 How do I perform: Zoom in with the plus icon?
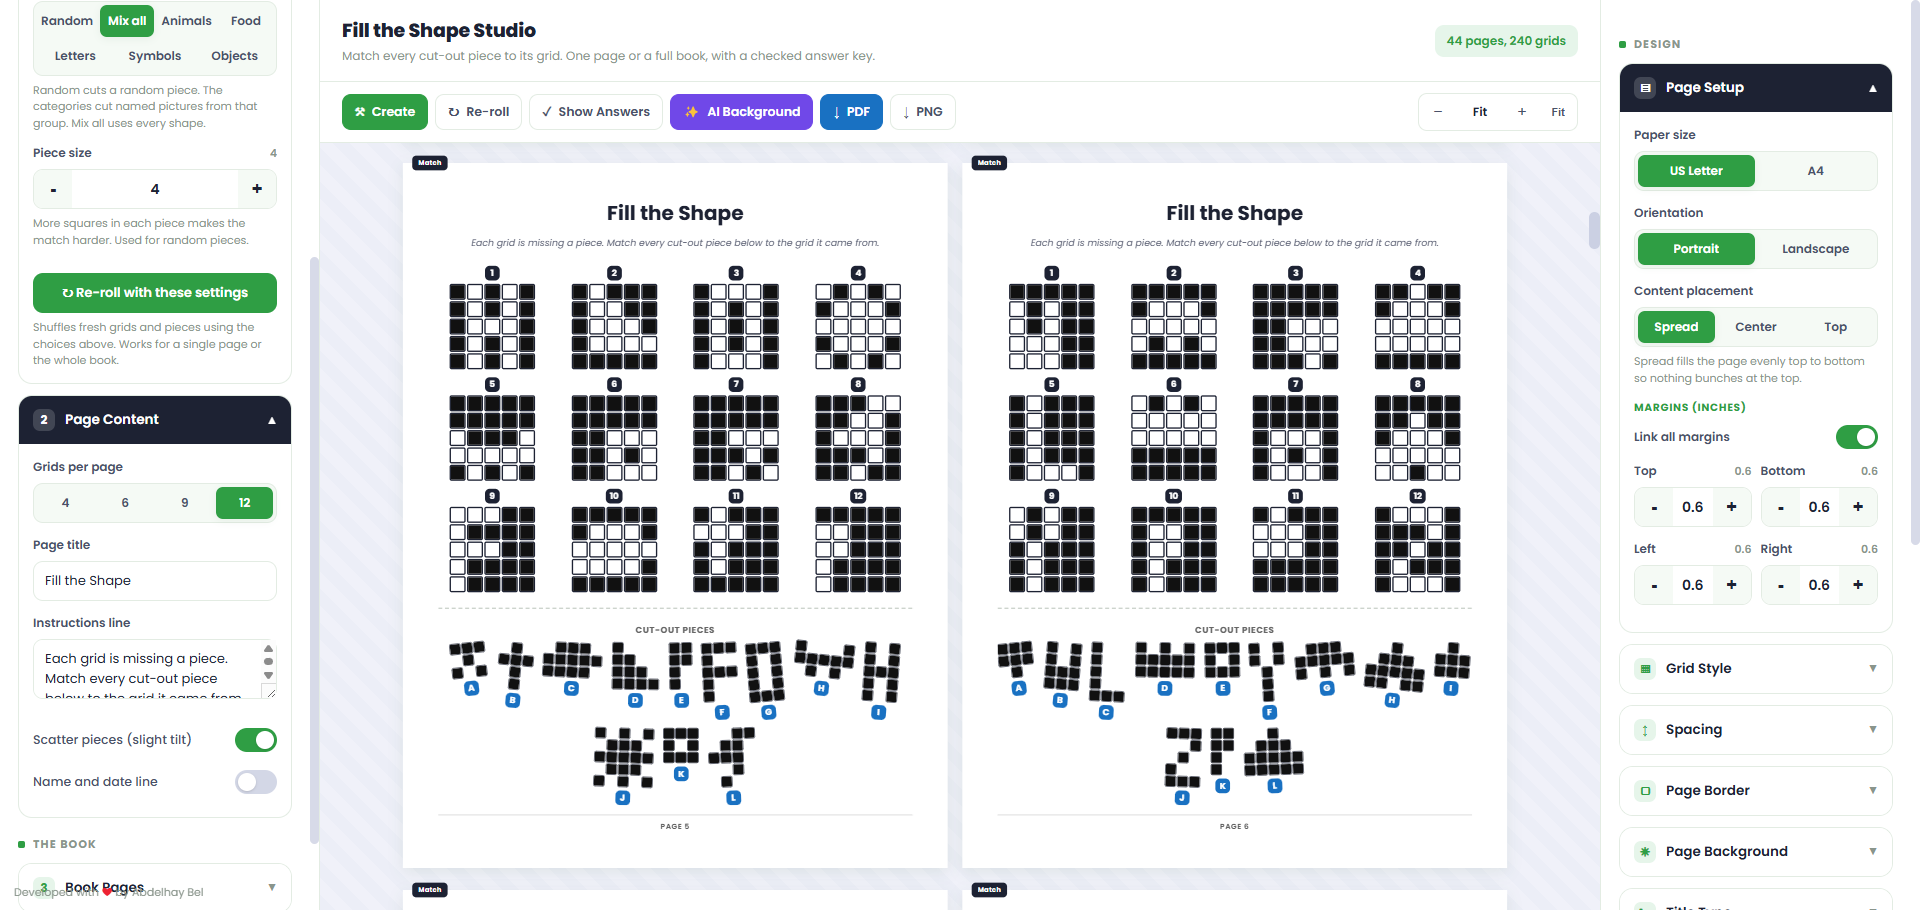(x=1522, y=112)
